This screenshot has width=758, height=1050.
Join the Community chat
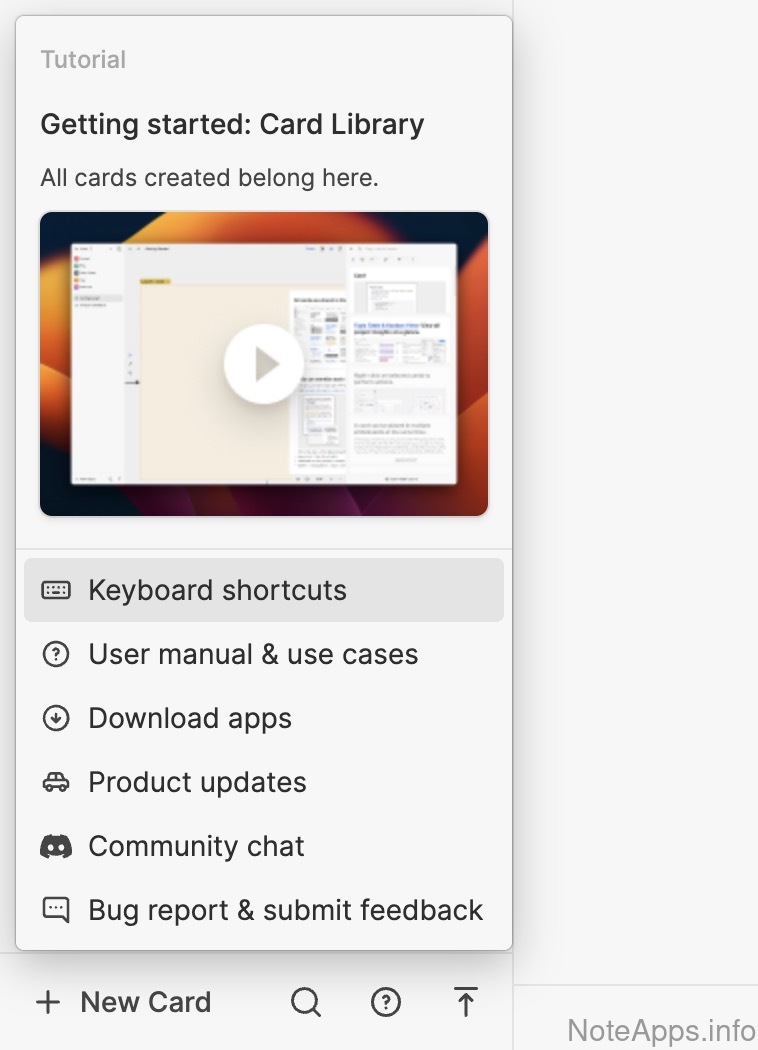click(196, 846)
